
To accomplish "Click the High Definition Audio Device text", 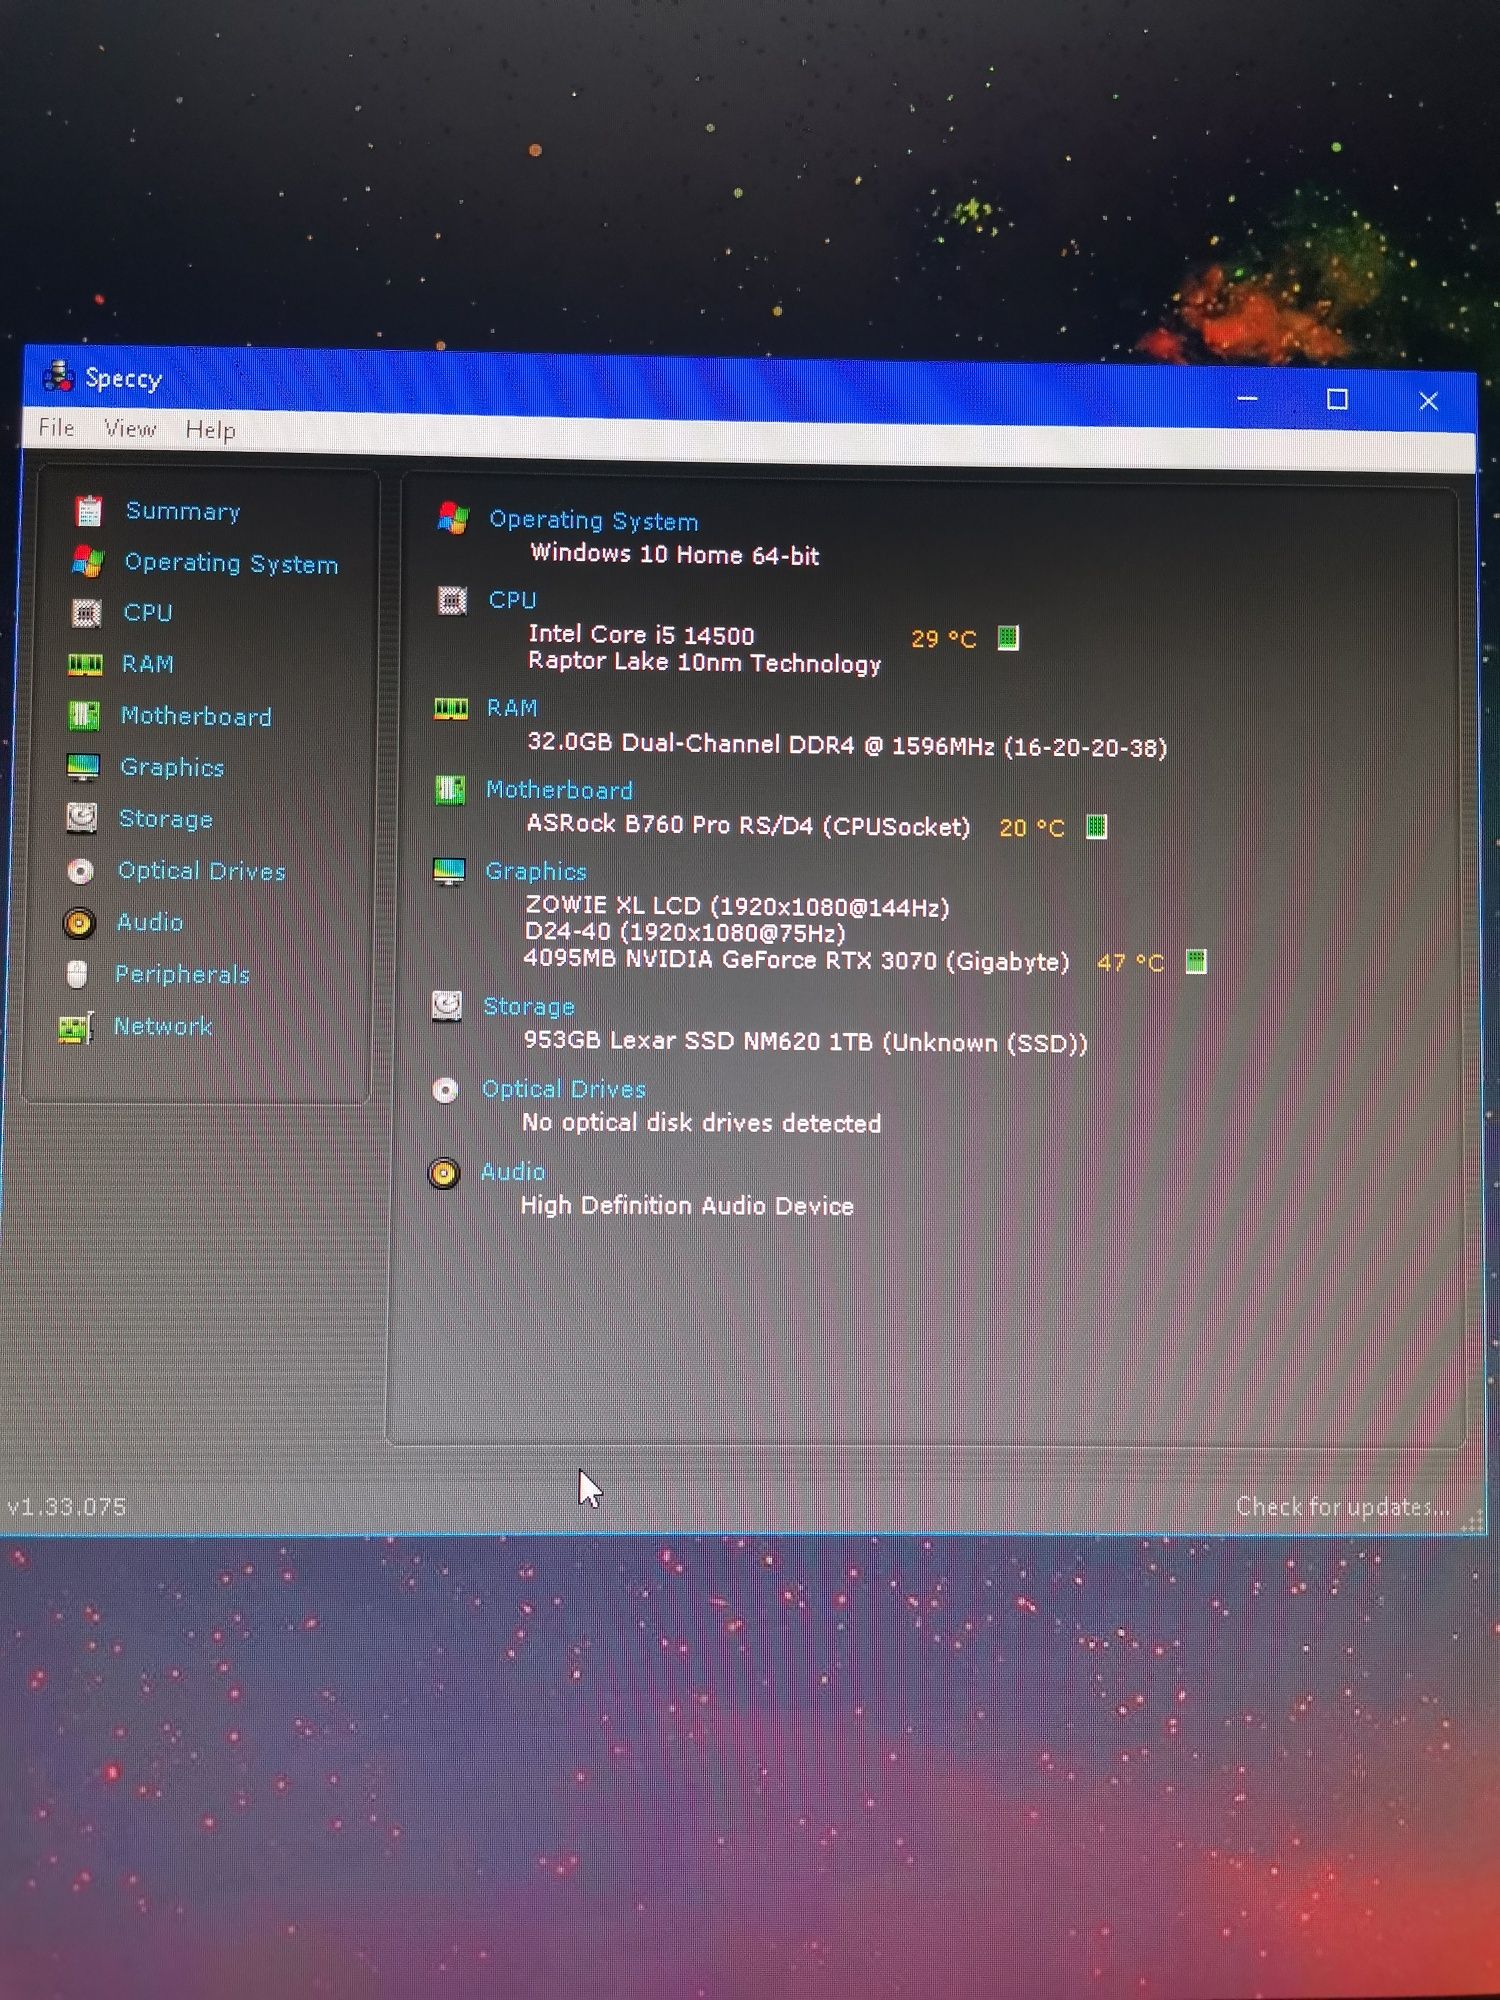I will pos(687,1205).
